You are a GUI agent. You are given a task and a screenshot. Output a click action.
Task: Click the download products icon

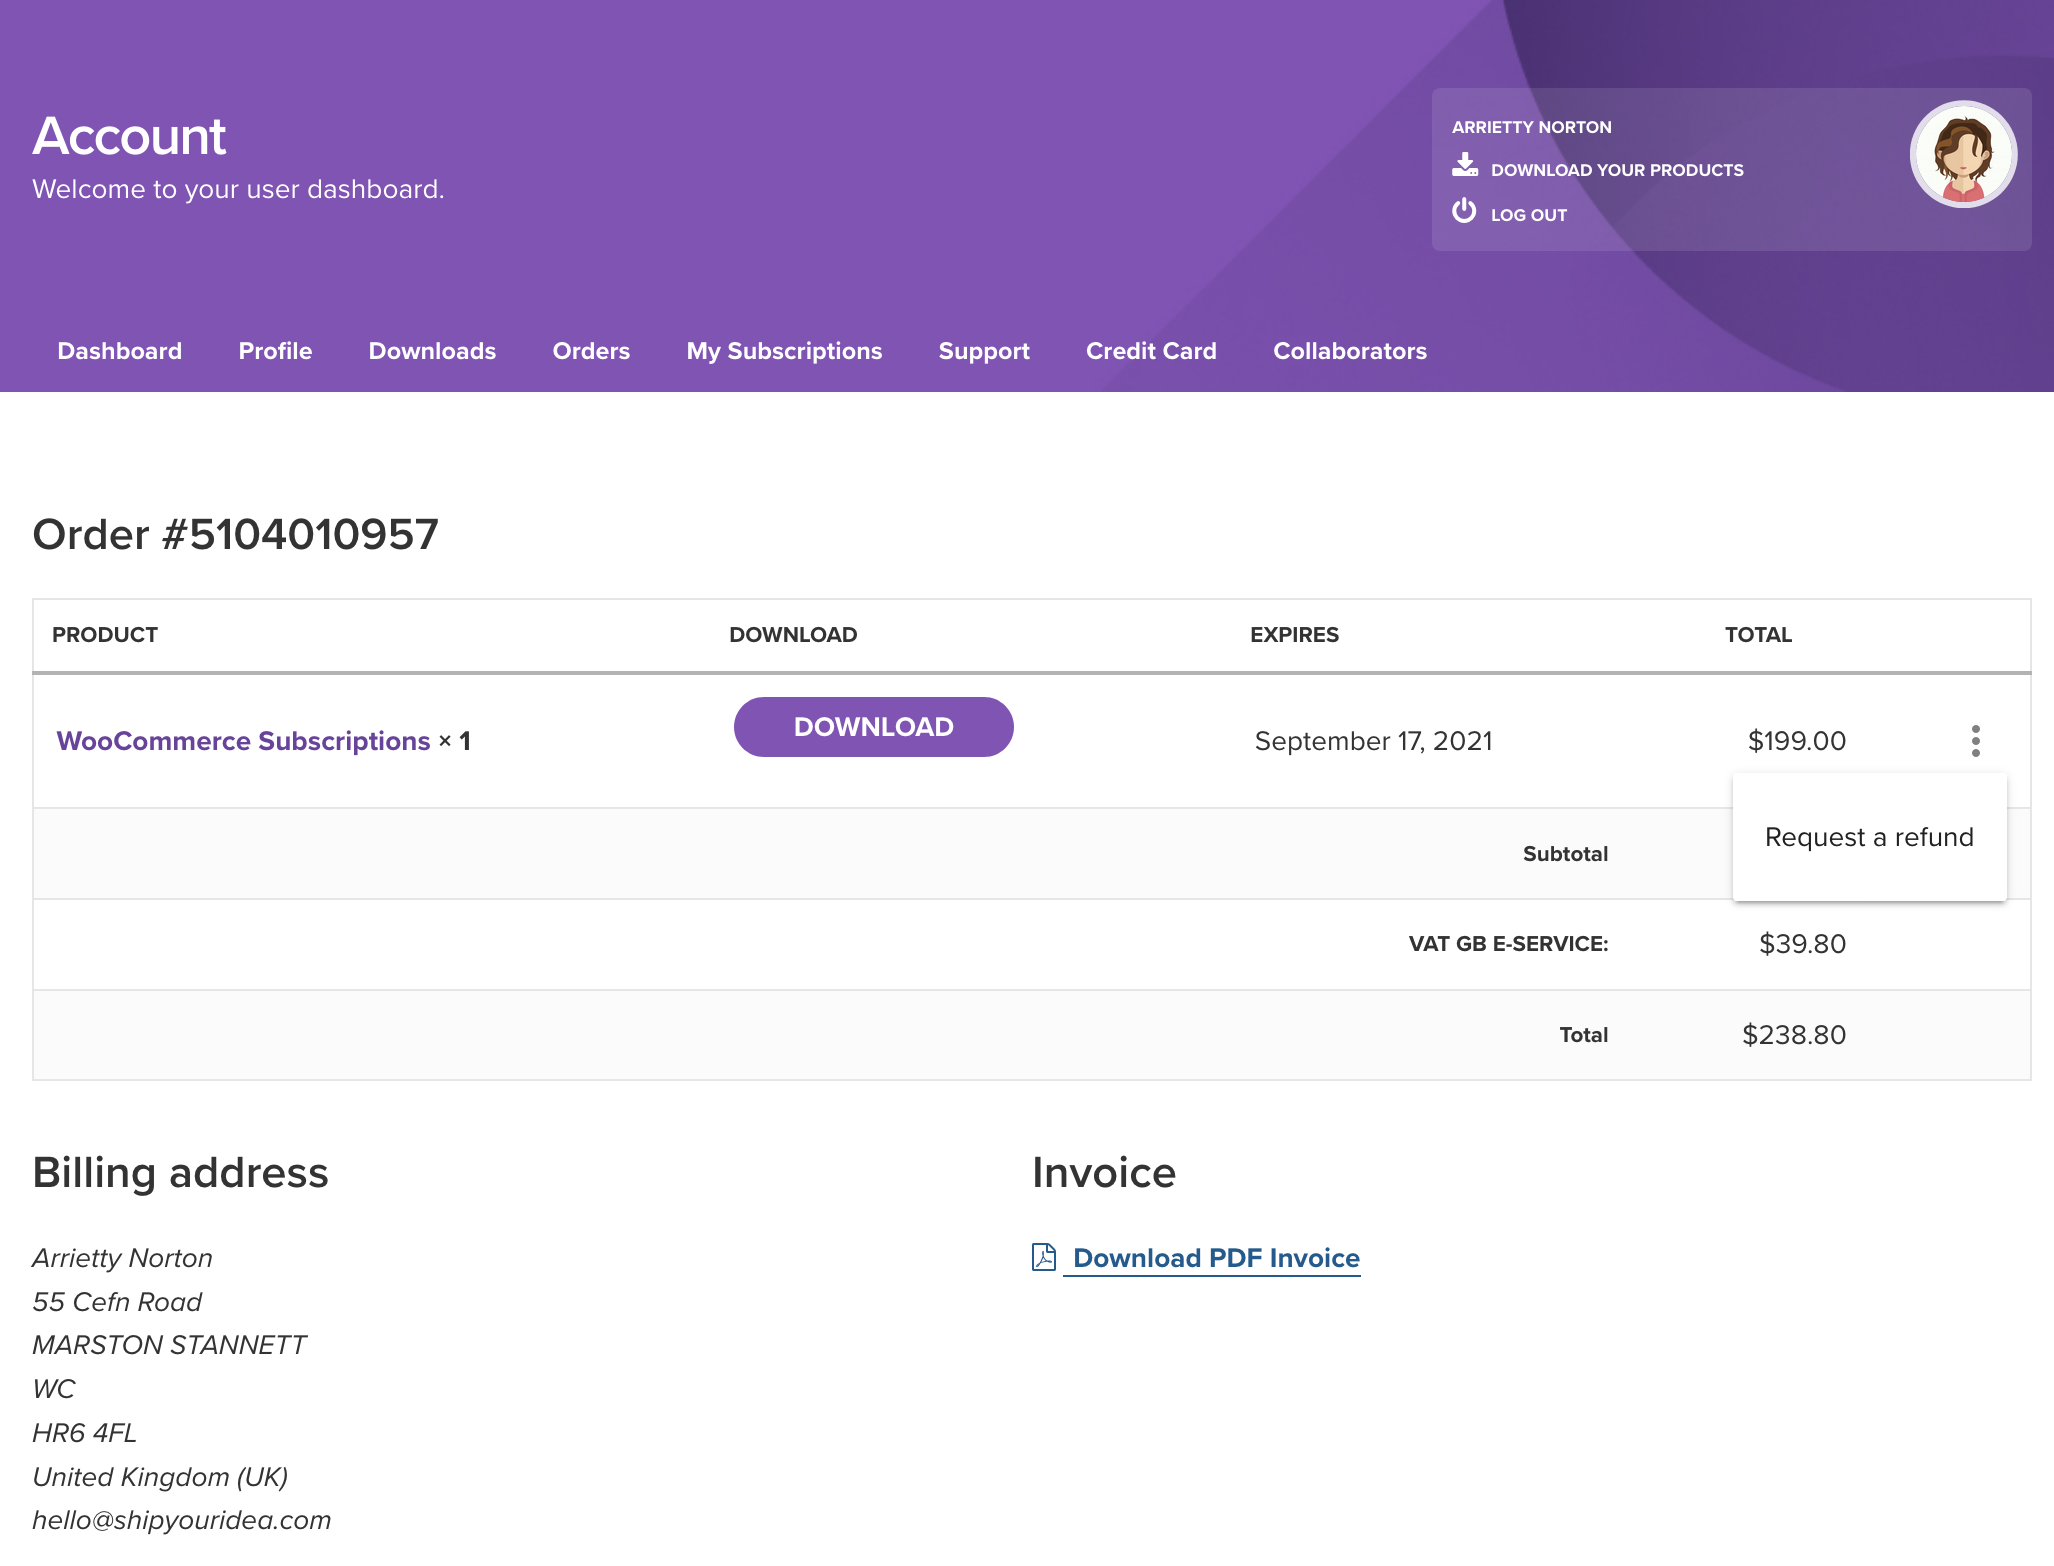(1465, 166)
